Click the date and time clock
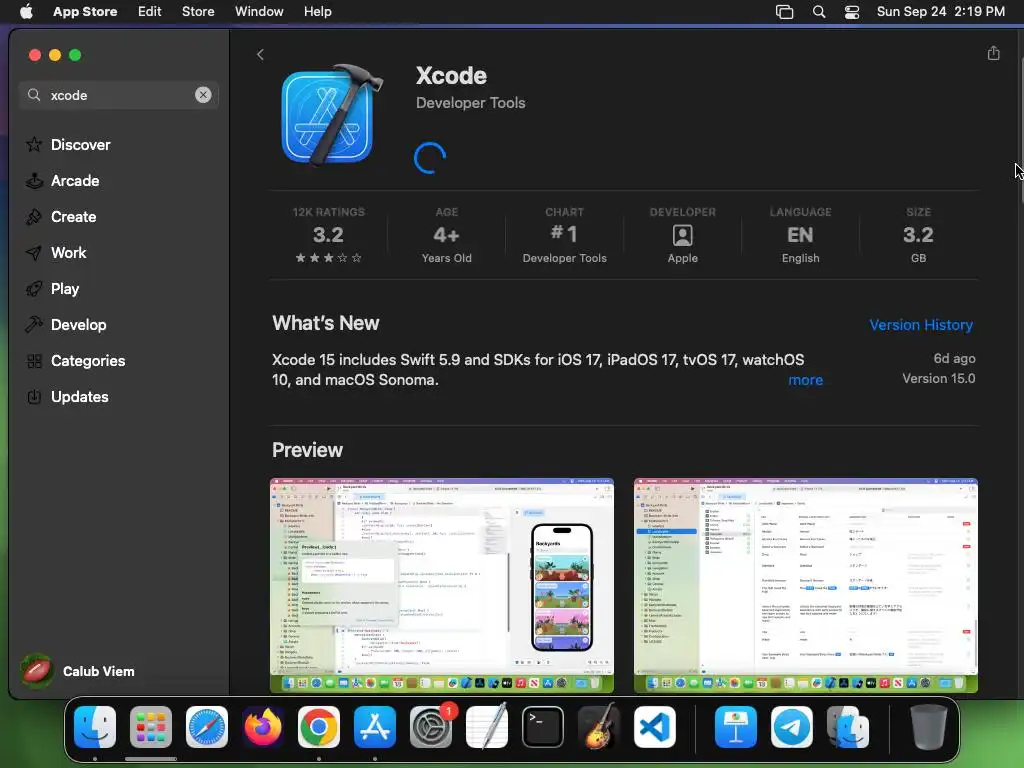 (940, 11)
